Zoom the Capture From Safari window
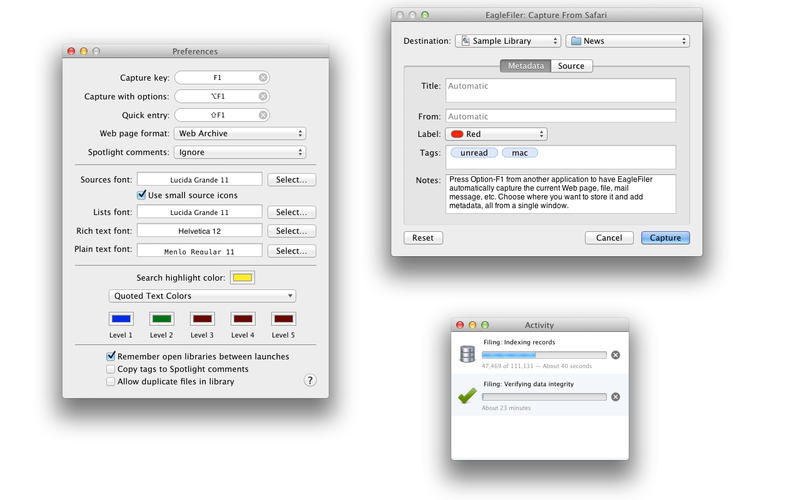The image size is (800, 500). coord(425,15)
